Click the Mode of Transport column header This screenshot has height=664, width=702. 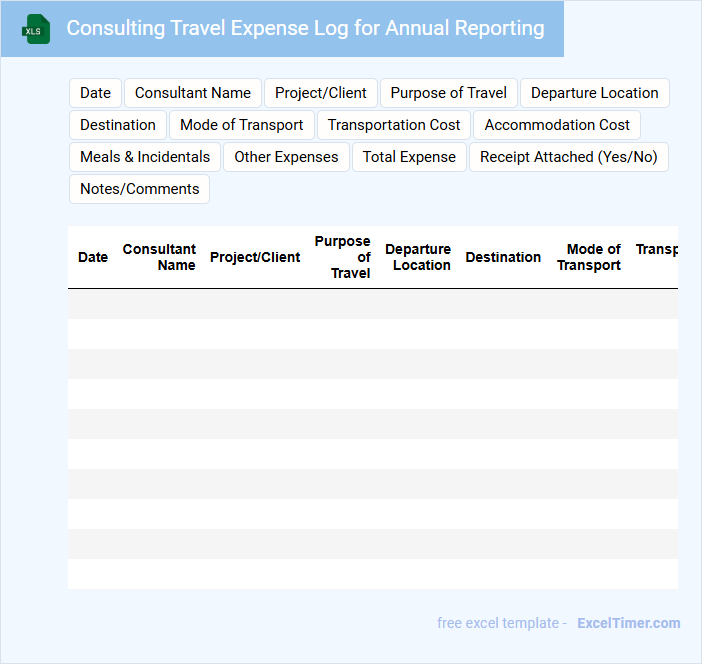click(590, 257)
